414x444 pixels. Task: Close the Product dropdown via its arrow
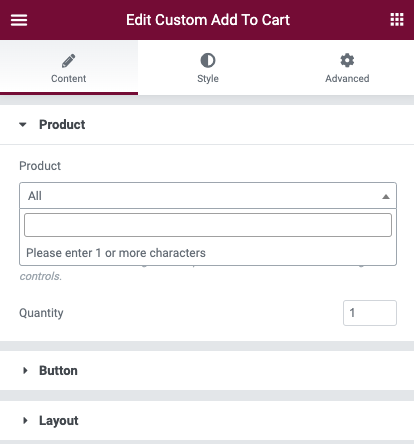386,196
